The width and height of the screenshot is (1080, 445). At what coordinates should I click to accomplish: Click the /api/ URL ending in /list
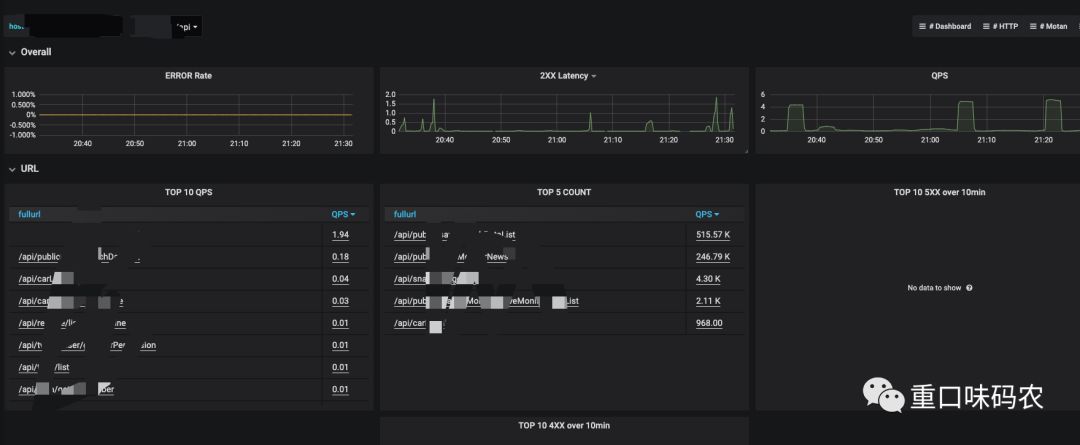point(44,367)
